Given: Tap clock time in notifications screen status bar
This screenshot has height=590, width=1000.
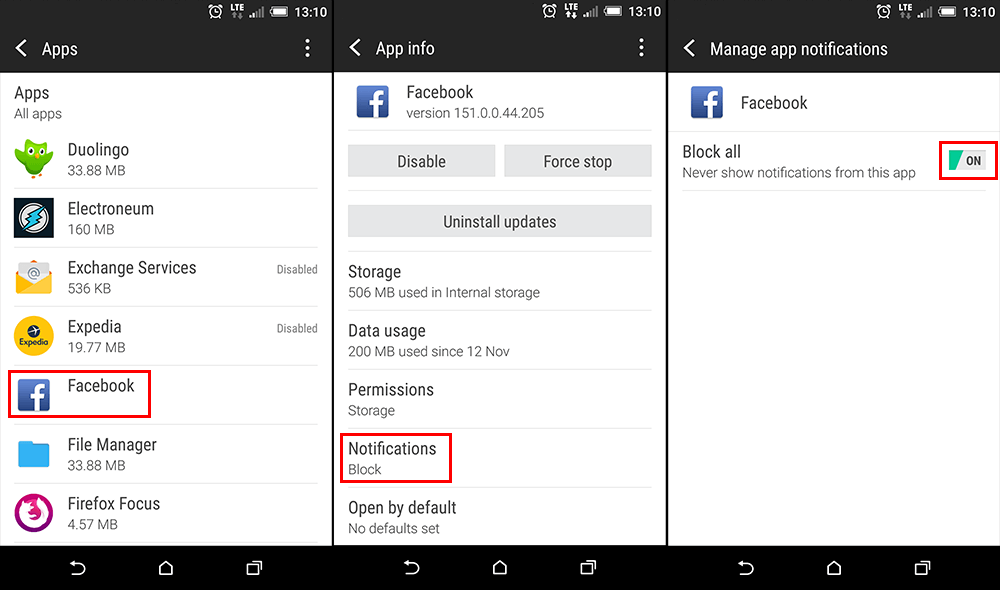Looking at the screenshot, I should click(x=979, y=11).
